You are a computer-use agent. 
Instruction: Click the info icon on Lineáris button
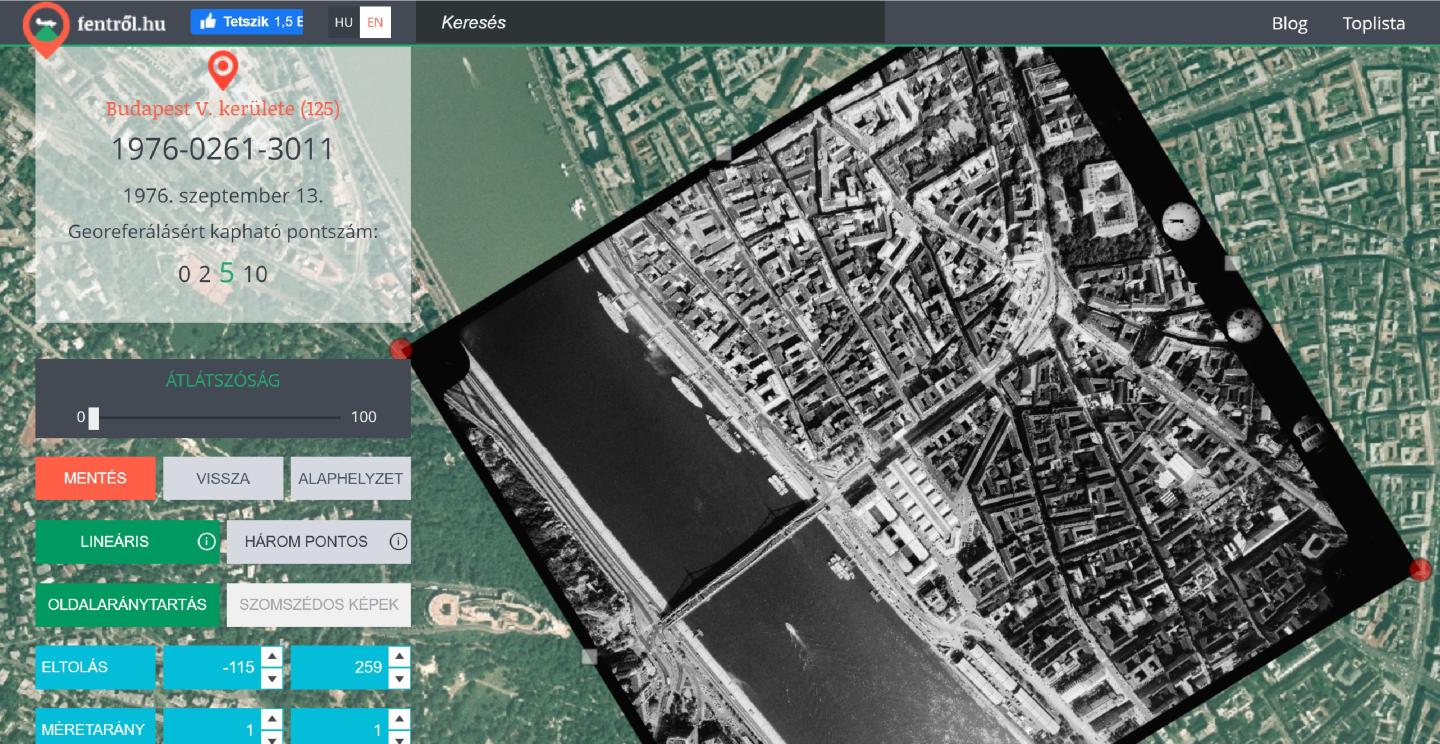(x=207, y=542)
